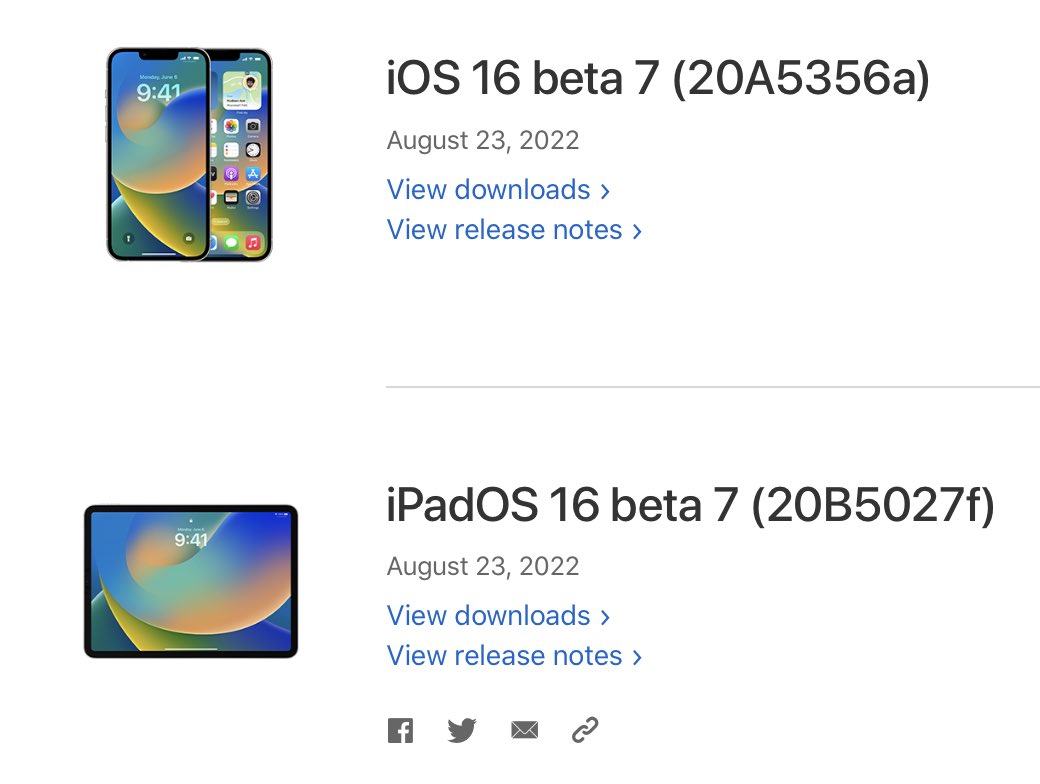Click the August 23, 2022 date under iOS
1040x784 pixels.
pos(483,140)
